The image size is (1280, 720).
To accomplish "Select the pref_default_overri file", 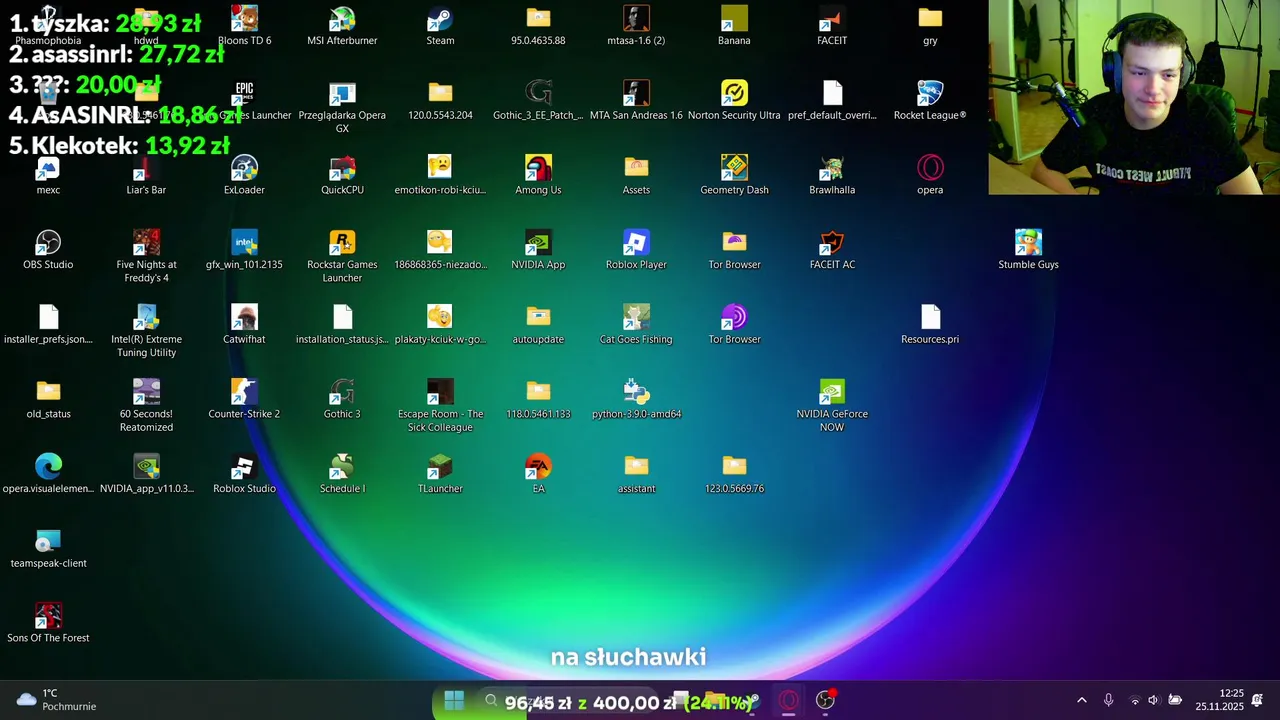I will pos(832,101).
